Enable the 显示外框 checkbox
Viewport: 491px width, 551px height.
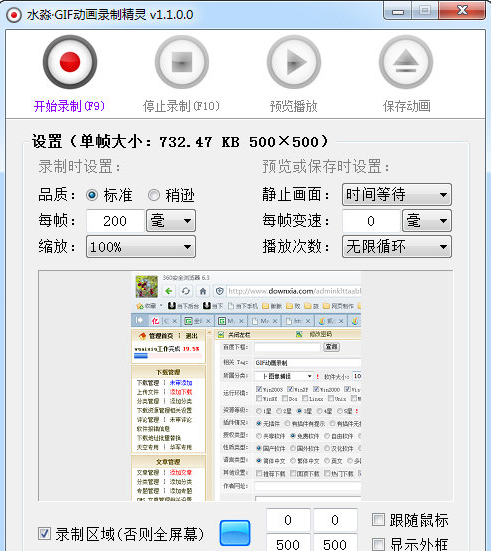[378, 544]
